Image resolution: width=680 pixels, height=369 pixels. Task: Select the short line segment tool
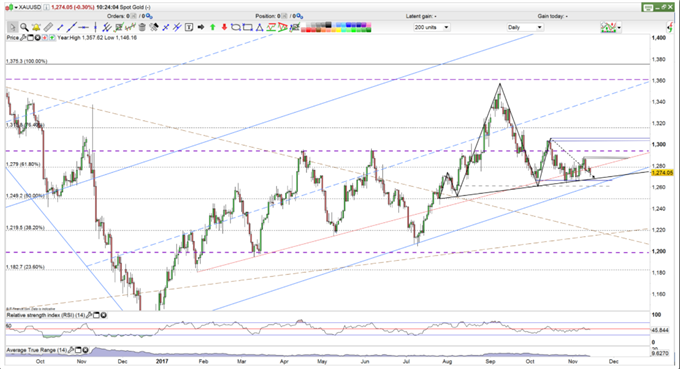[x=60, y=27]
